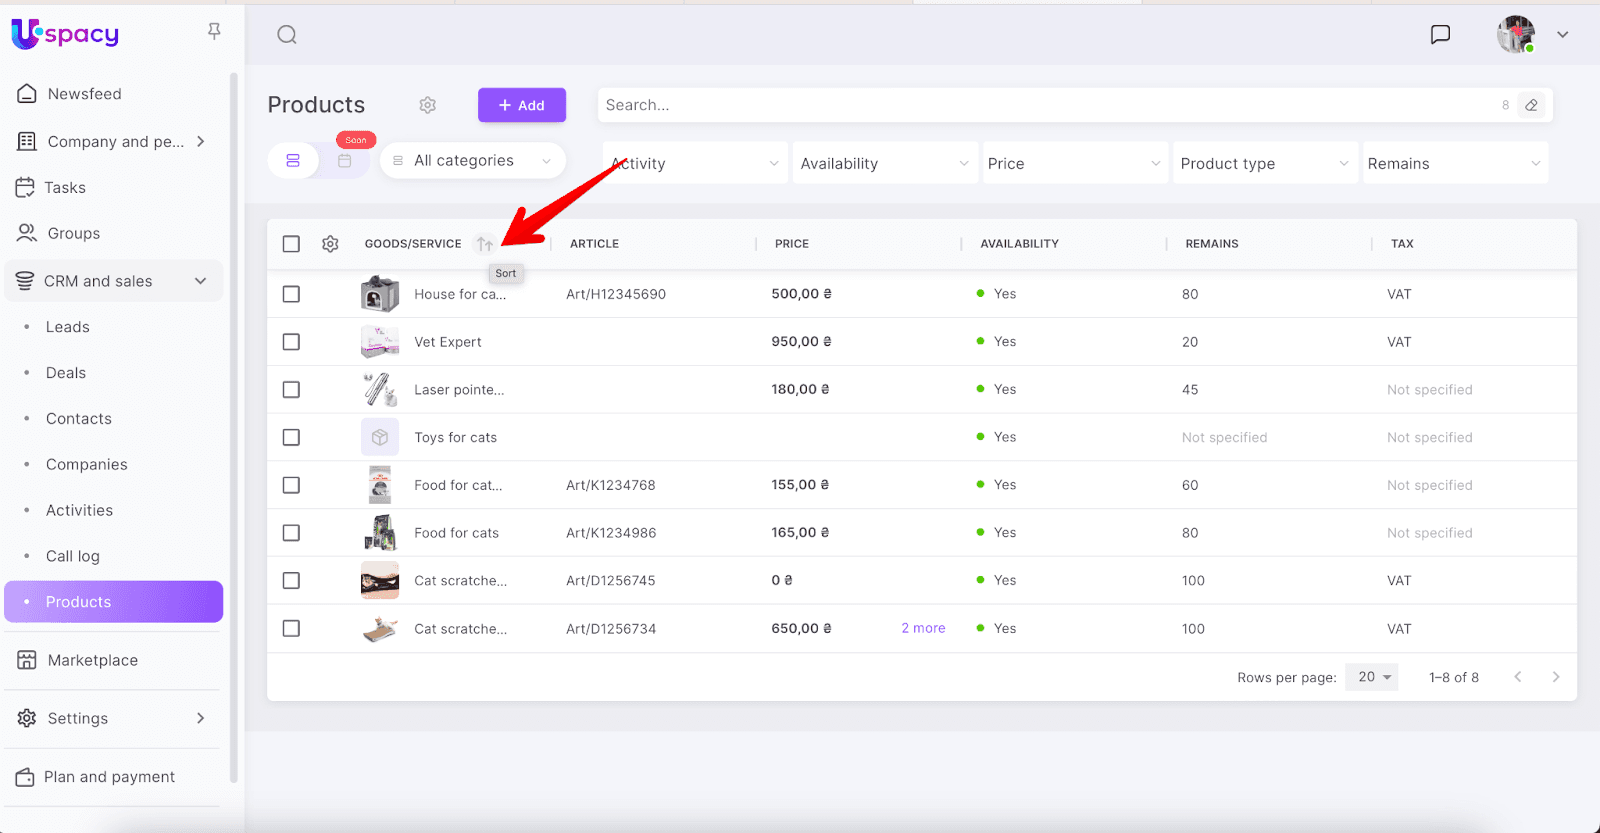Open the Food for cats product thumbnail
This screenshot has width=1600, height=833.
[x=380, y=533]
